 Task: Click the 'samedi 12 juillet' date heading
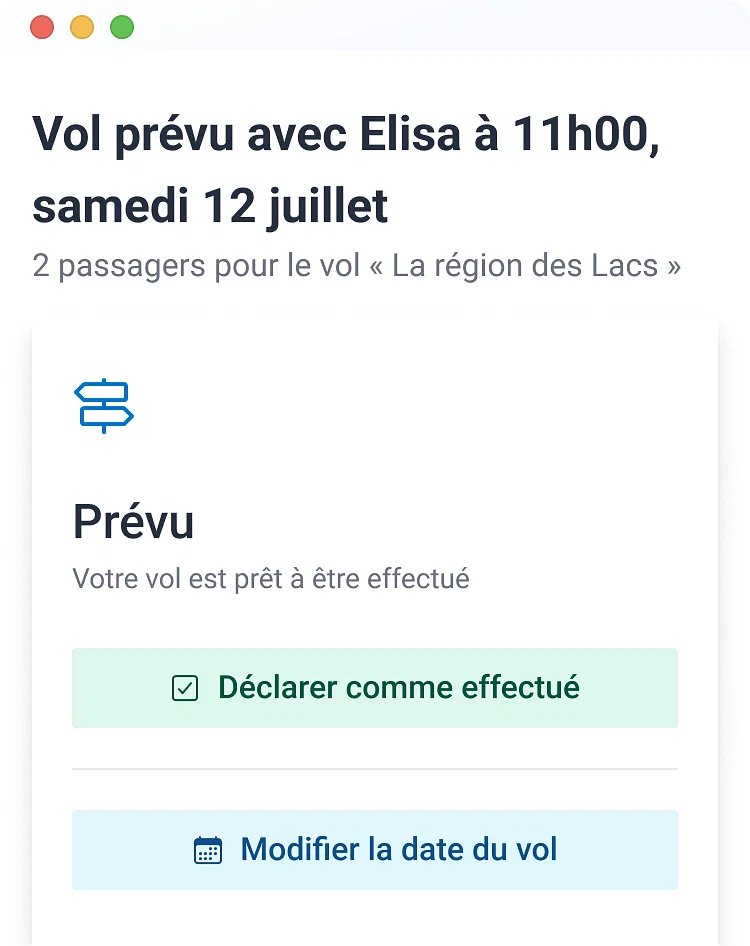click(210, 206)
